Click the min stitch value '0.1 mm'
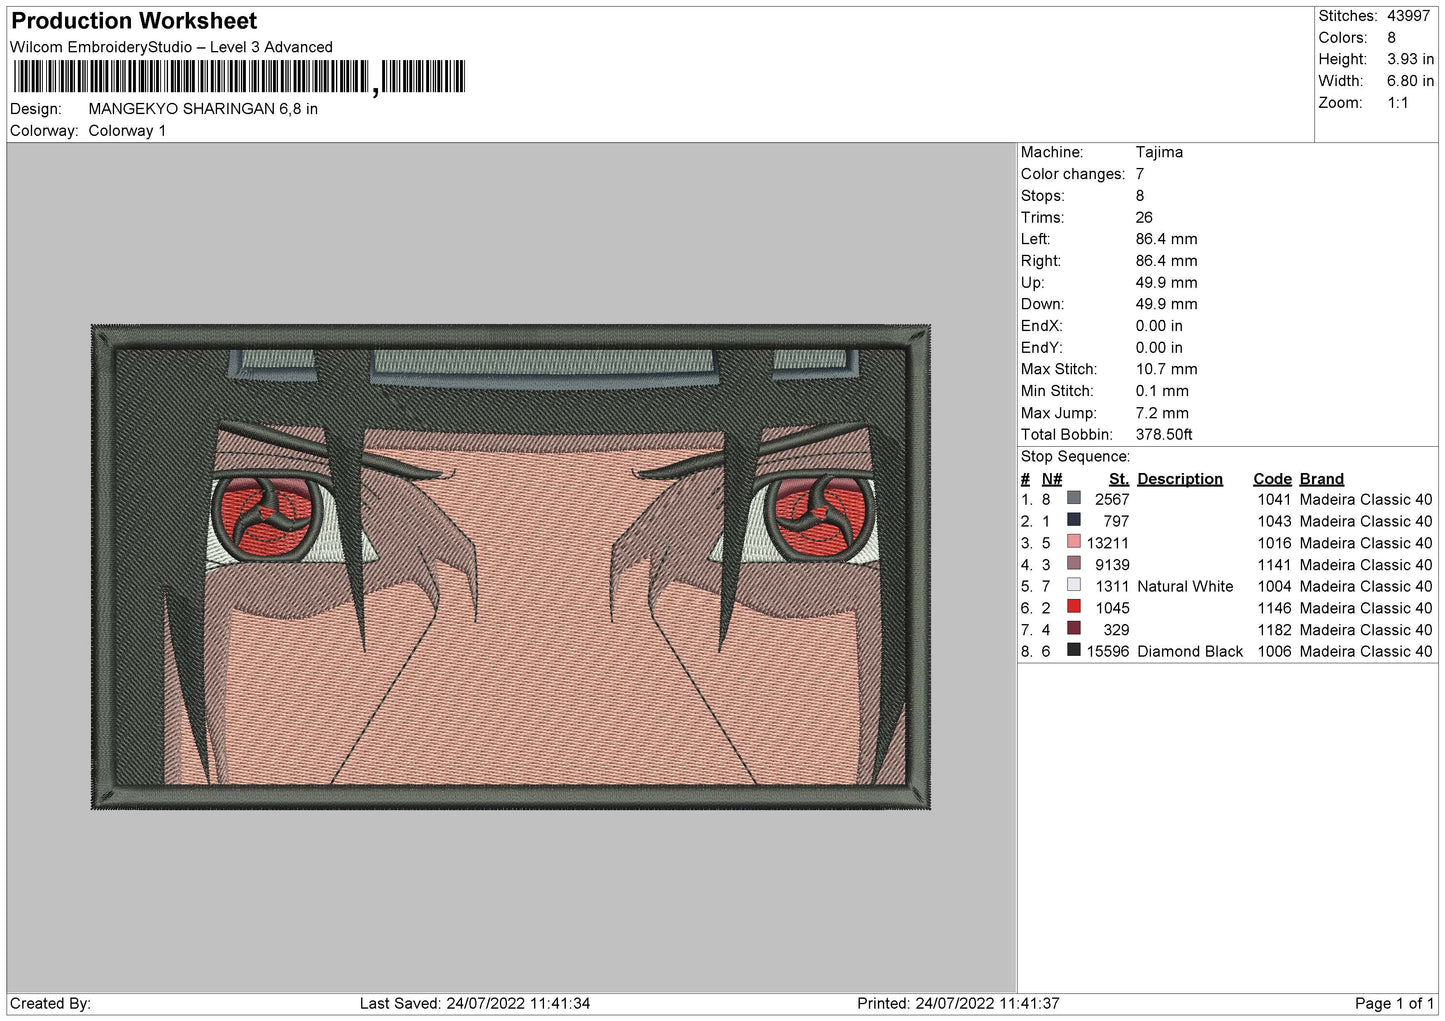Screen dimensions: 1445x1021 click(x=1162, y=391)
